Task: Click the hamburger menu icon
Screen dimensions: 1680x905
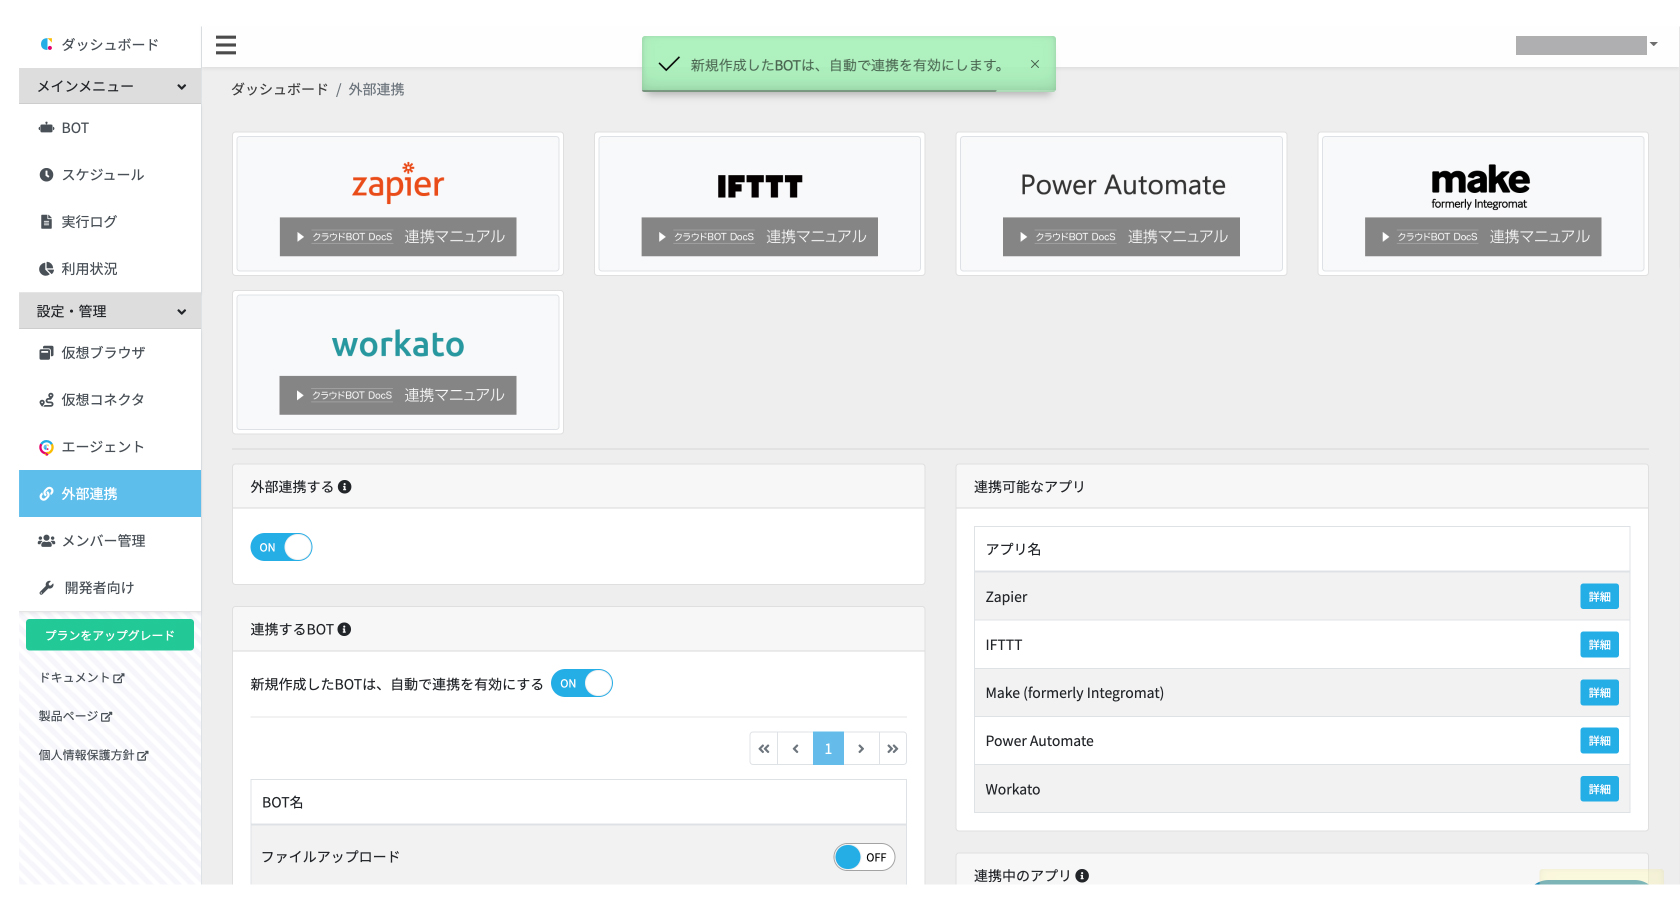Action: click(x=226, y=45)
